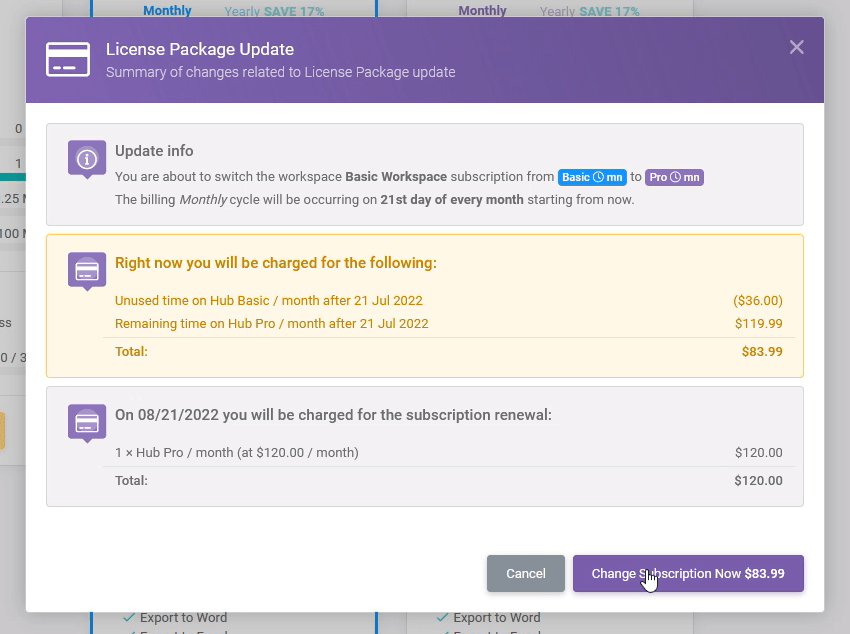The width and height of the screenshot is (850, 634).
Task: Click the credit card icon in dialog header
Action: tap(68, 59)
